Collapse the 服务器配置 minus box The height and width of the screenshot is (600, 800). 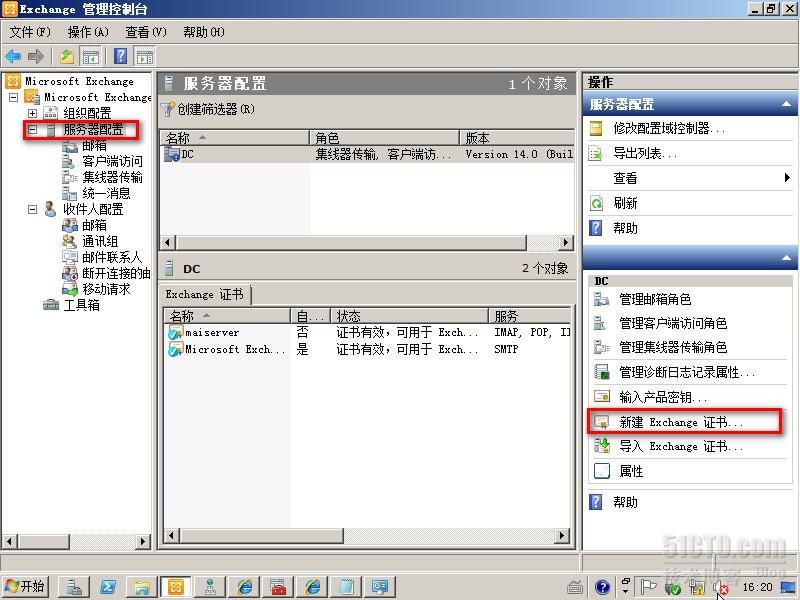pyautogui.click(x=33, y=130)
